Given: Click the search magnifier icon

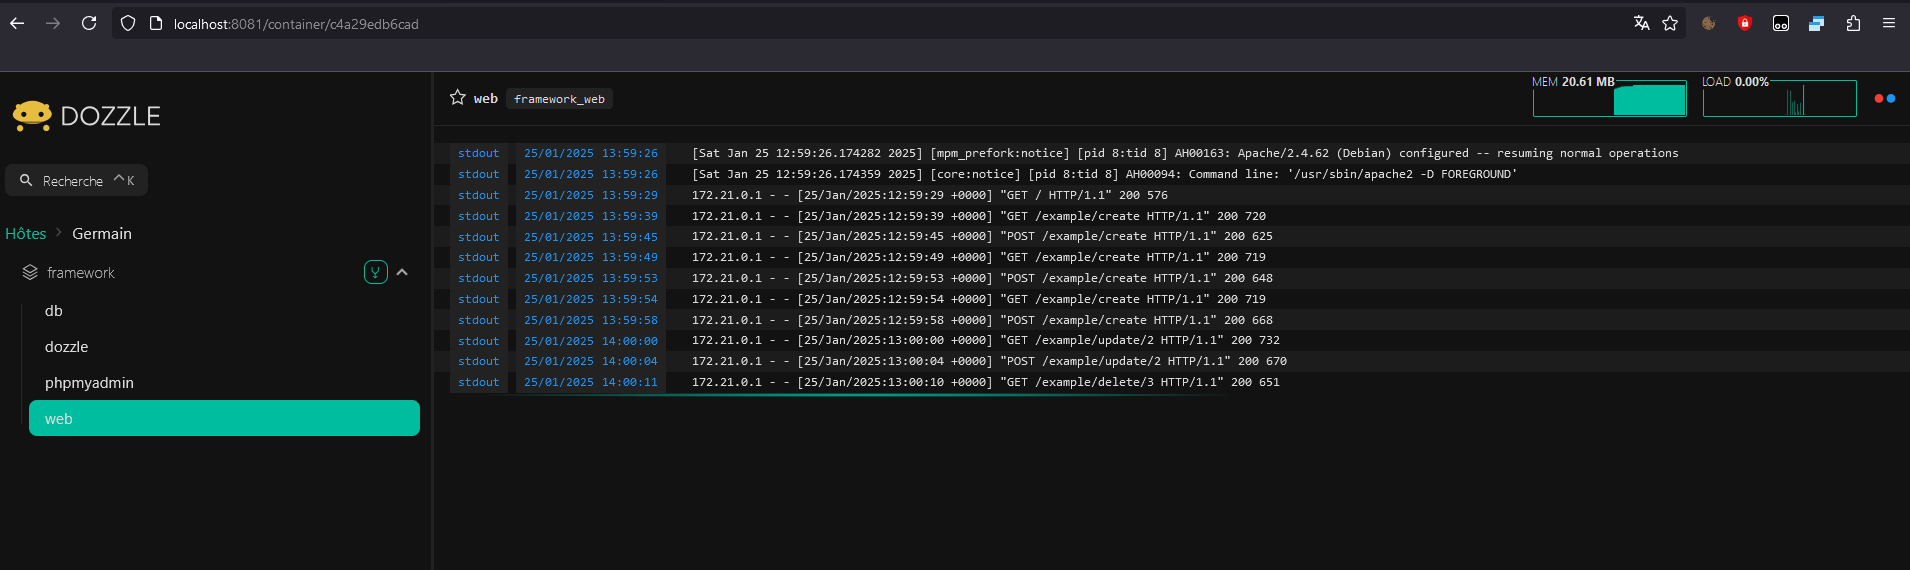Looking at the screenshot, I should click(x=26, y=180).
